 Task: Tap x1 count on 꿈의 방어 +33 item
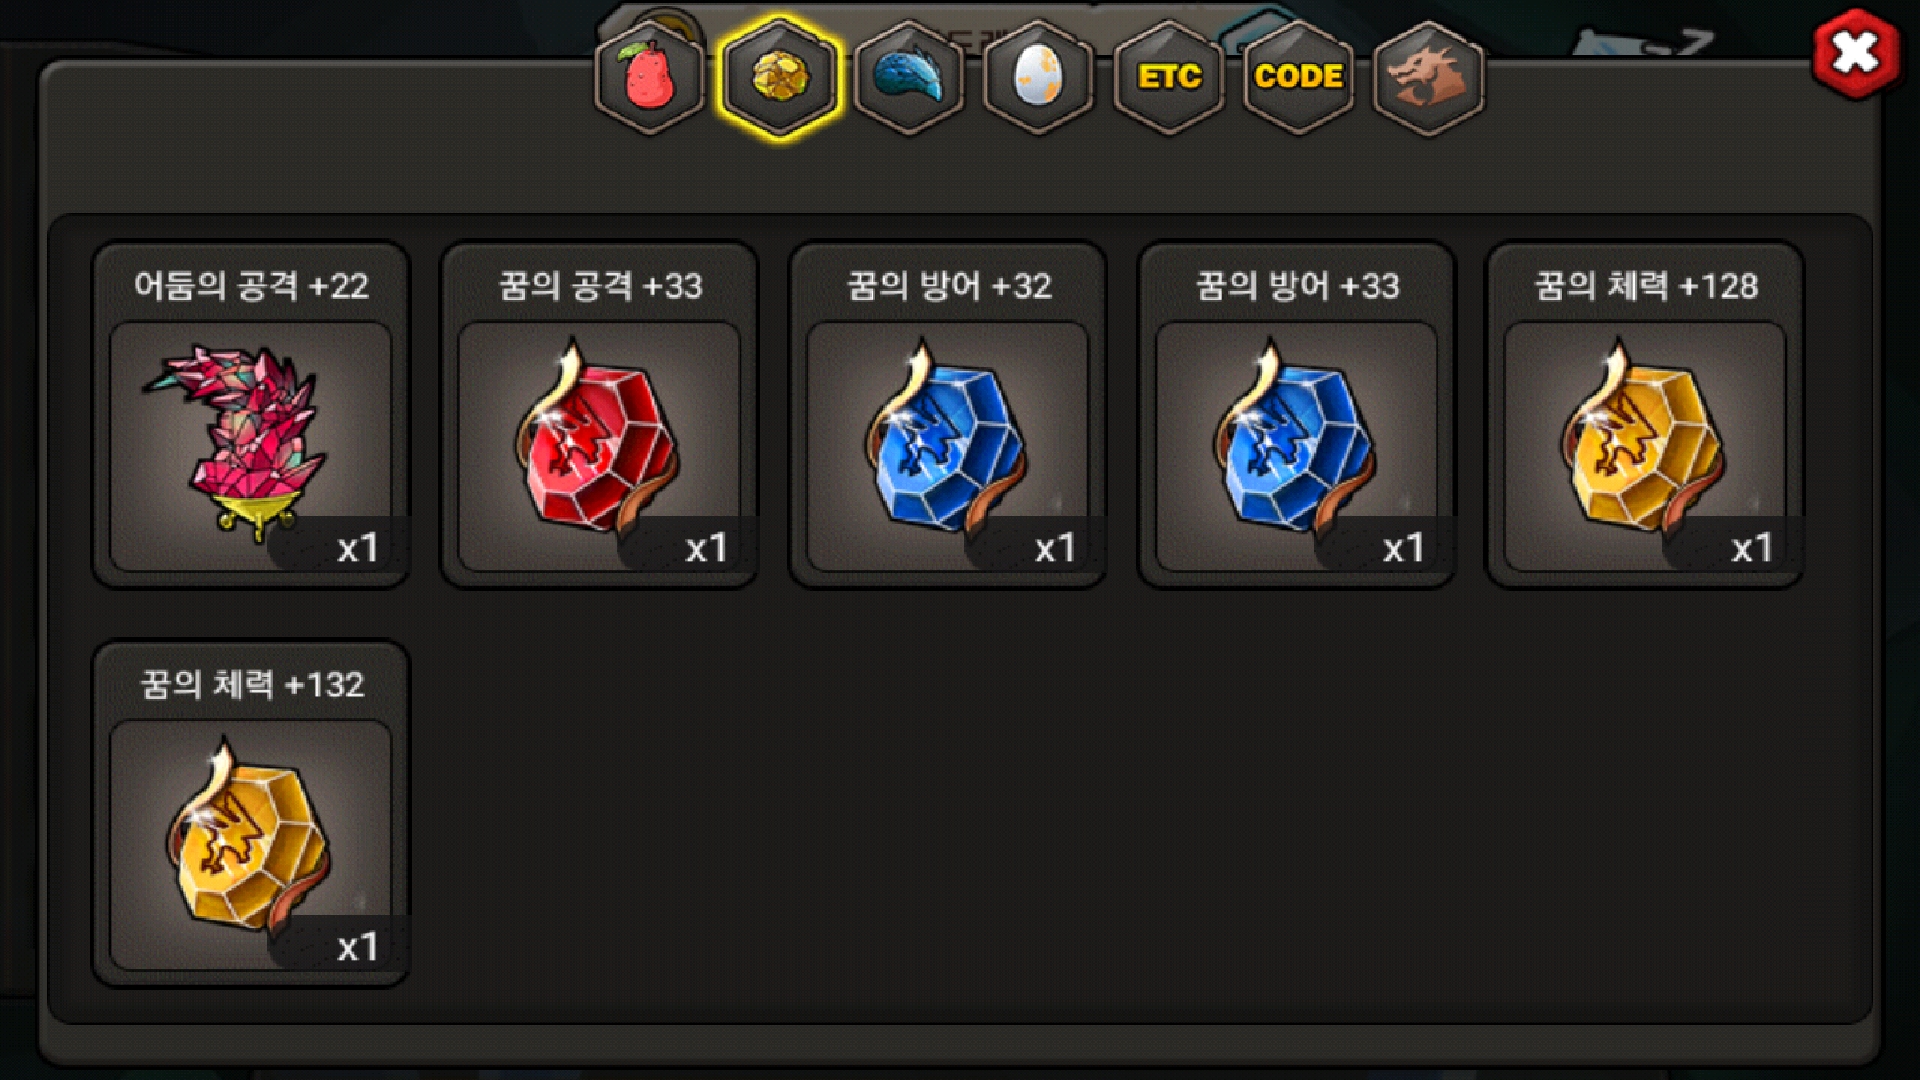[1403, 548]
